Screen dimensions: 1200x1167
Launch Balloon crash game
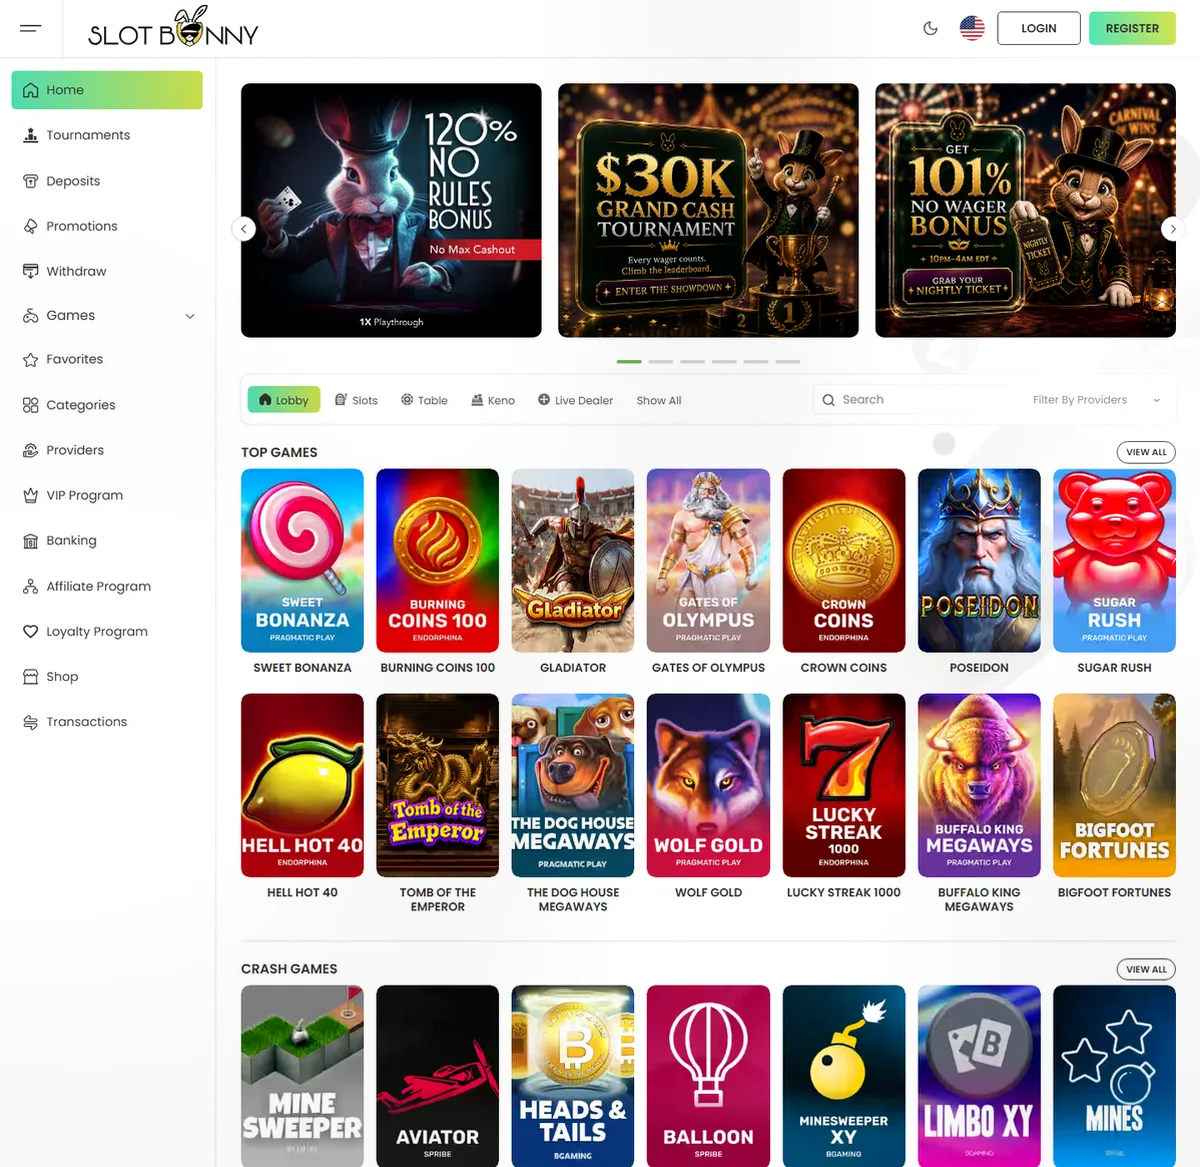coord(708,1076)
